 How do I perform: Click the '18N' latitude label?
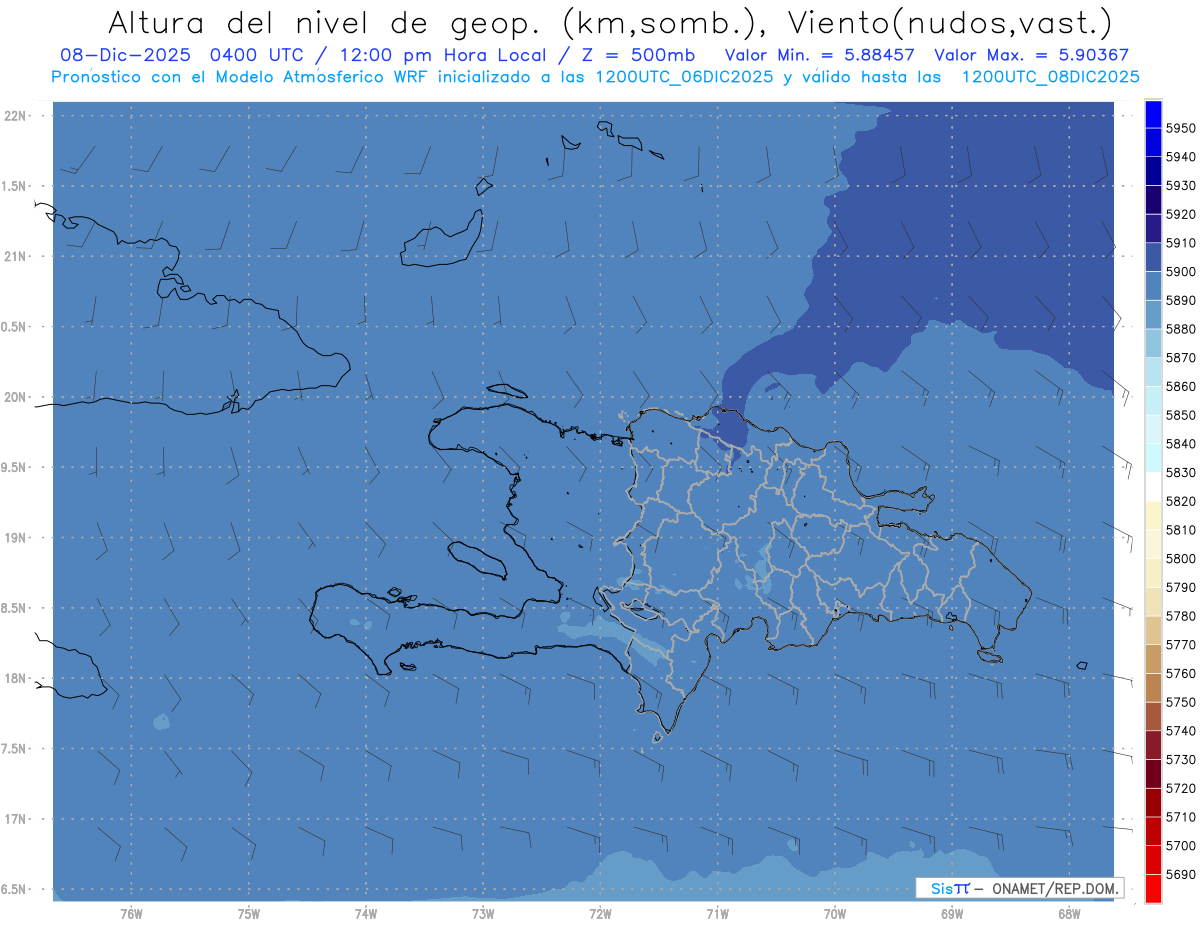pyautogui.click(x=14, y=678)
